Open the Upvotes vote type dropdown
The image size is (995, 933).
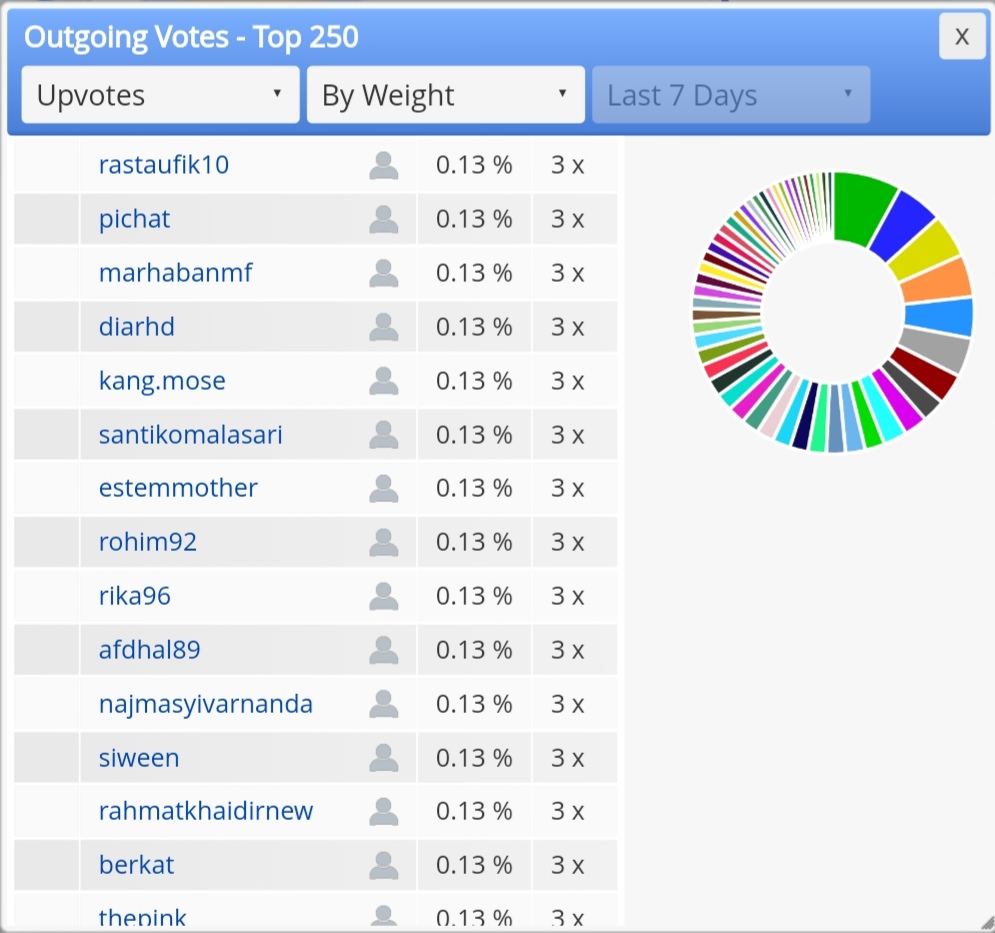coord(161,95)
